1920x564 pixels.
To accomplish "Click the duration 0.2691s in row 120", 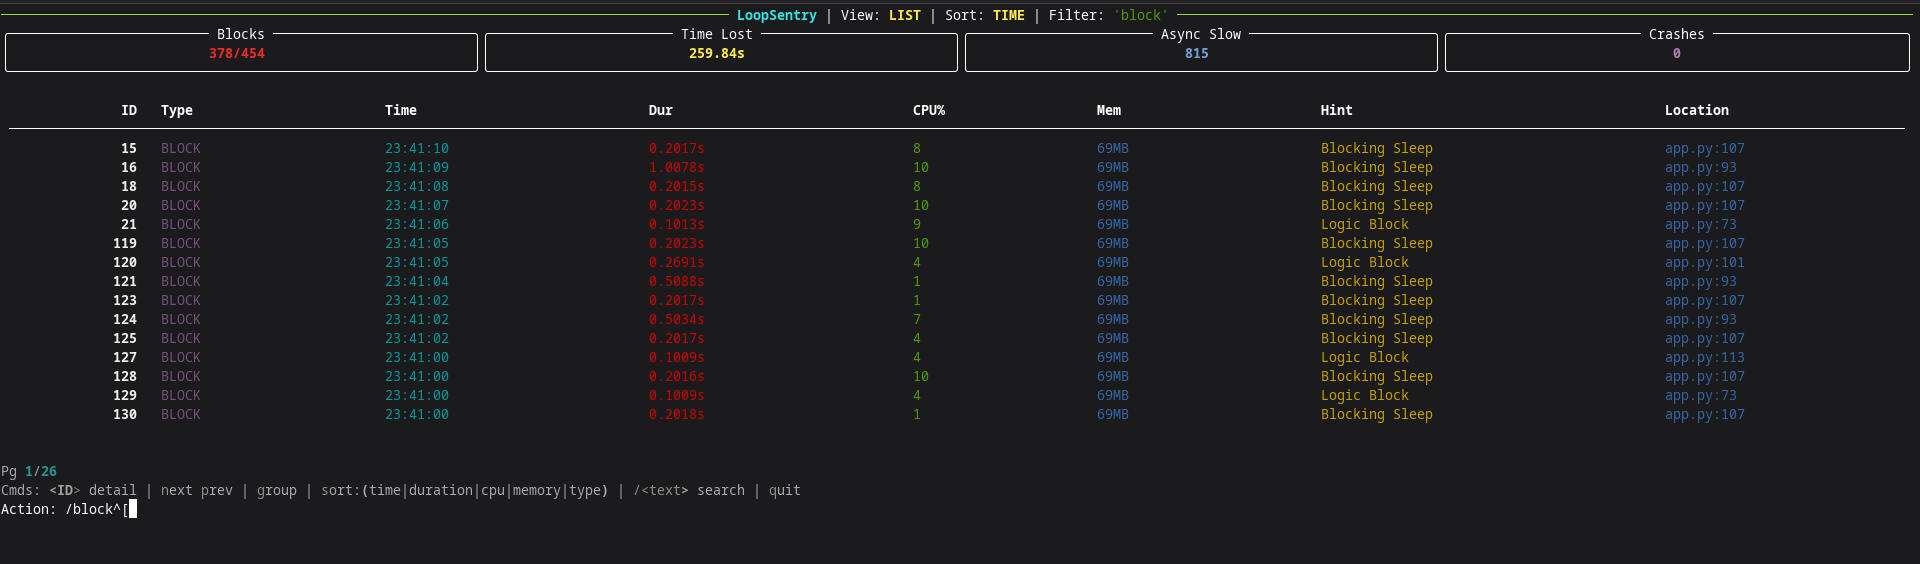I will [677, 263].
